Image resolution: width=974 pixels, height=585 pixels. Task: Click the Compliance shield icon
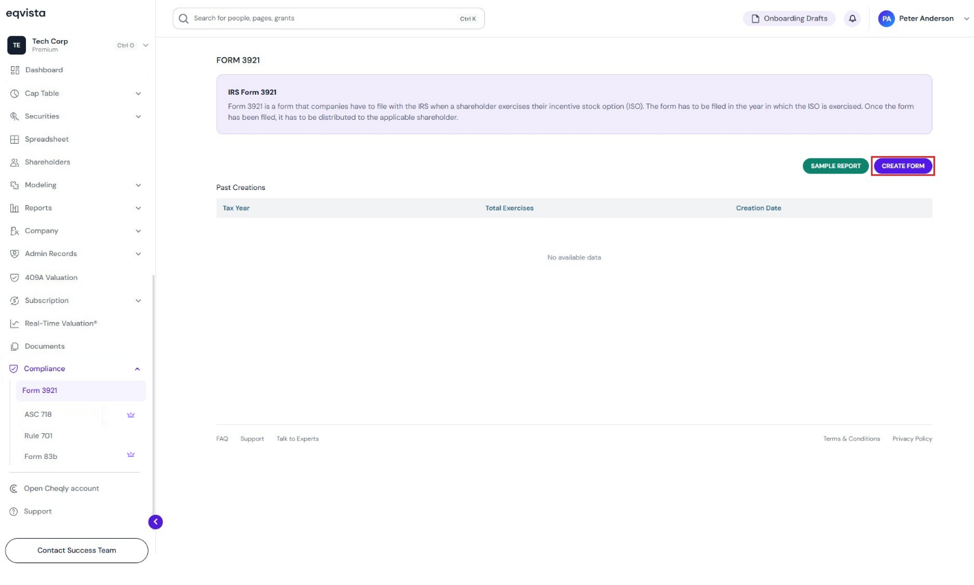[x=14, y=369]
